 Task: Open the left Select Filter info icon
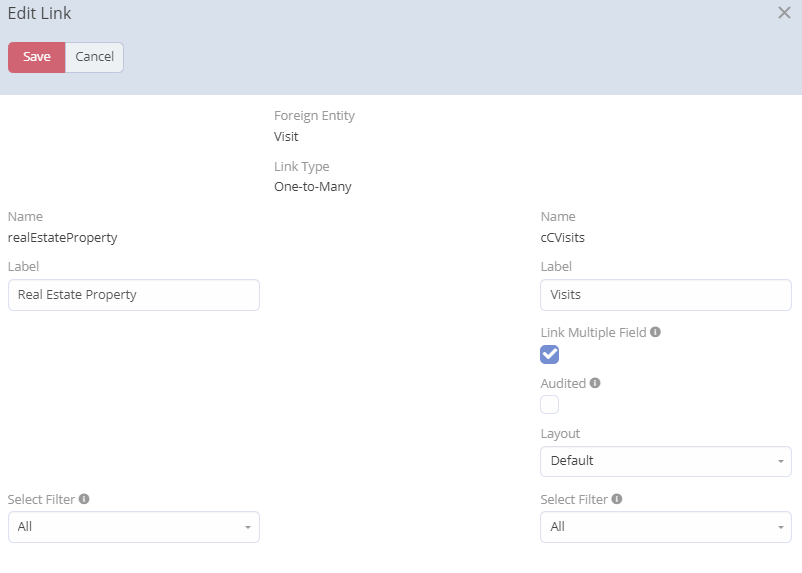[x=84, y=499]
